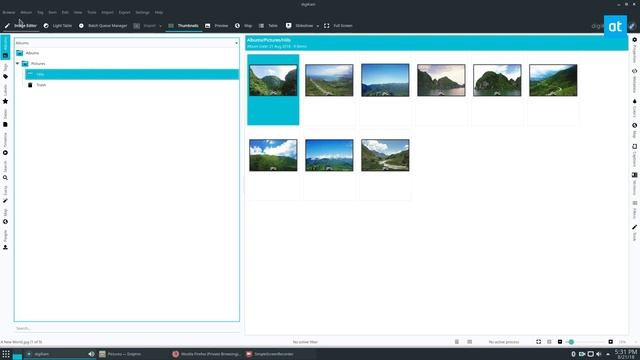Select the winding road thumbnail in second row
This screenshot has height=360, width=640.
pyautogui.click(x=385, y=155)
